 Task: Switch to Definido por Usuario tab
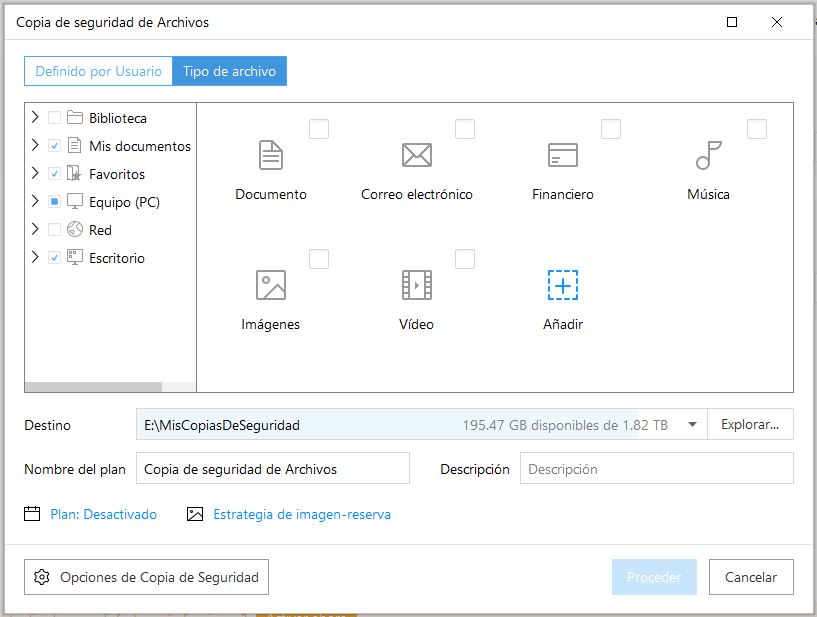98,72
